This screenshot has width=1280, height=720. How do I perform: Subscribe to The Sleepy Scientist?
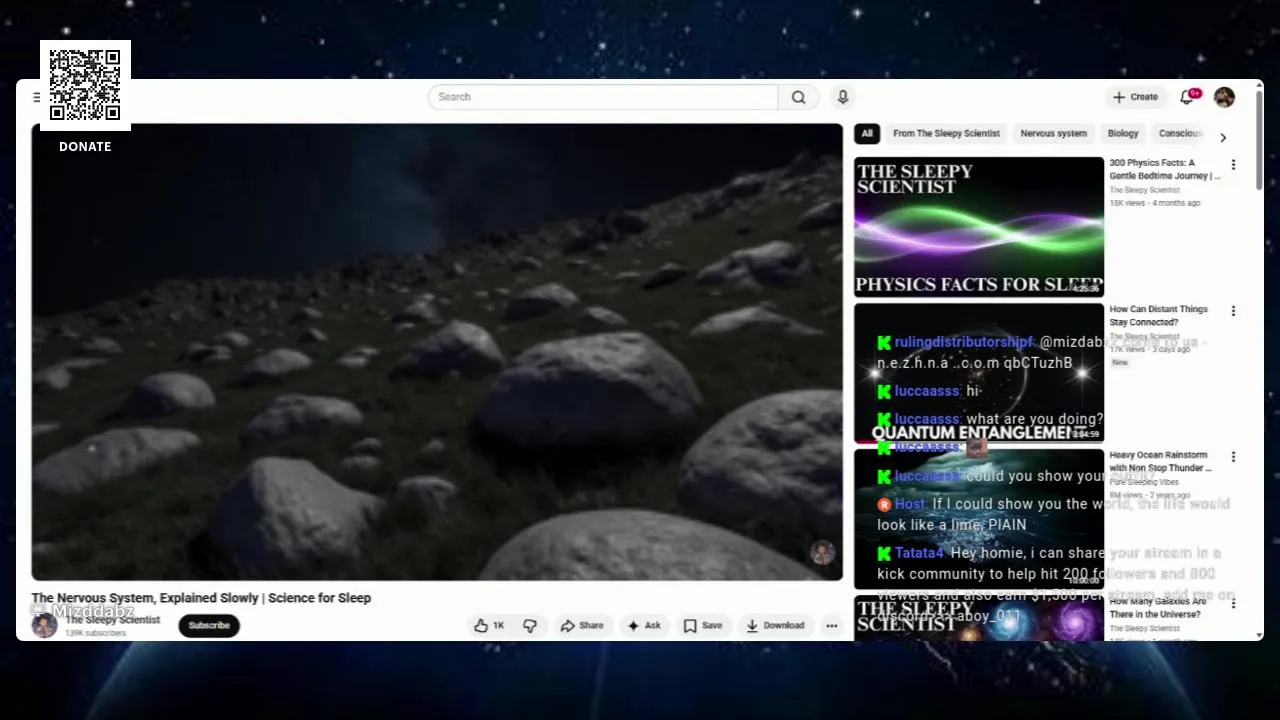click(209, 626)
